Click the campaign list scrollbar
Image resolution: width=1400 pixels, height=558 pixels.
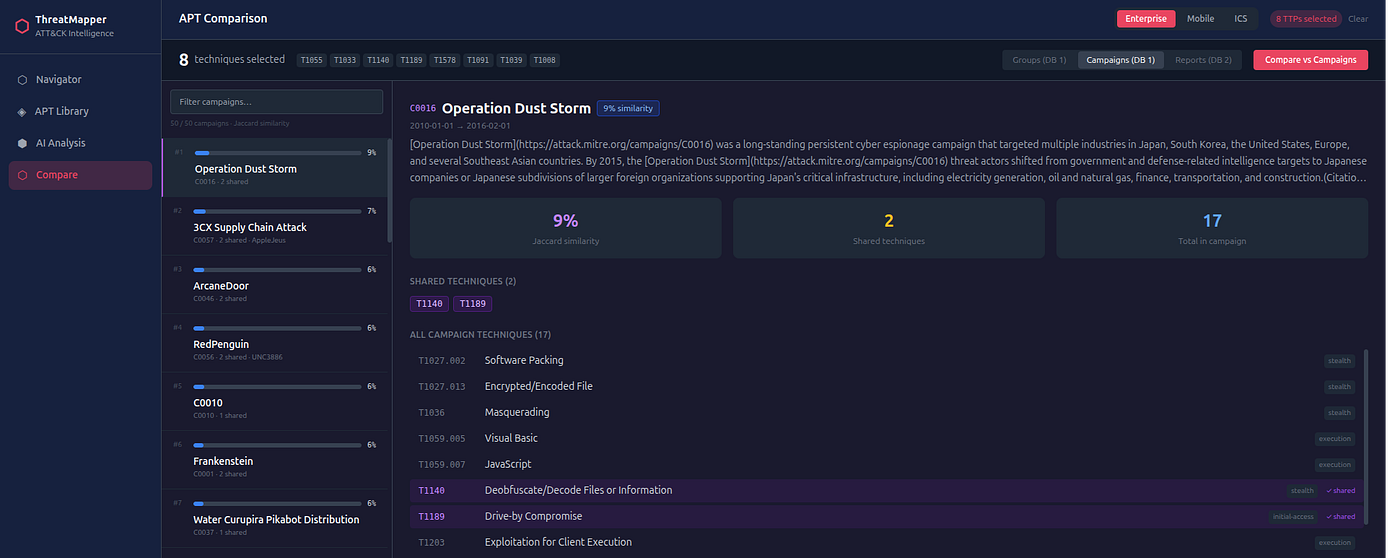pyautogui.click(x=390, y=190)
